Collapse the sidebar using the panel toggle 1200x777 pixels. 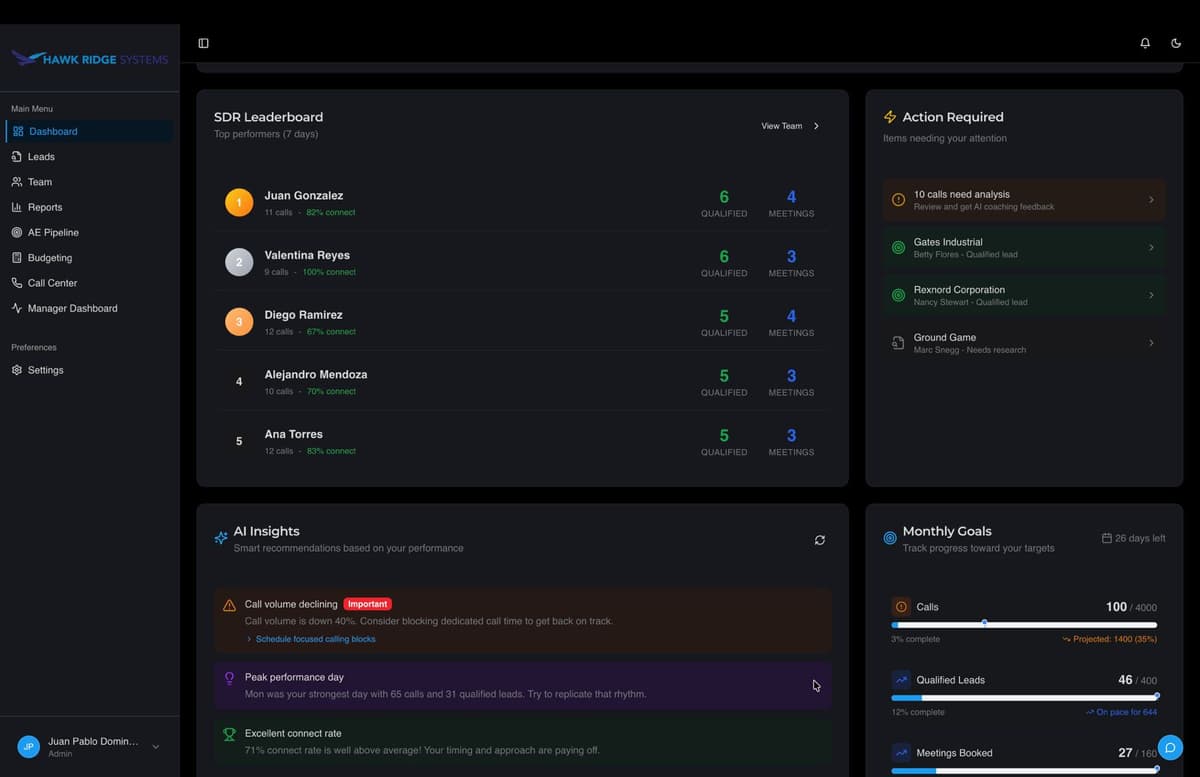[x=203, y=43]
